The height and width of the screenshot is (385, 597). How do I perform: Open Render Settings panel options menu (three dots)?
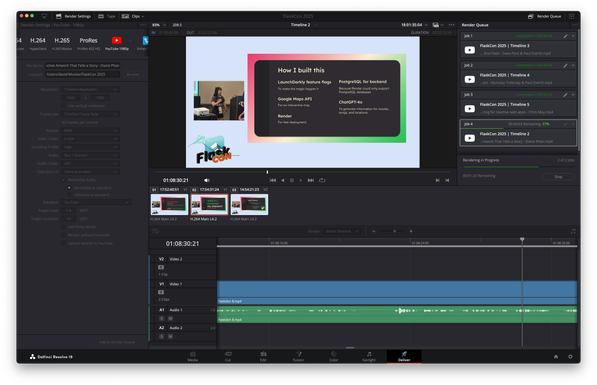pos(143,25)
